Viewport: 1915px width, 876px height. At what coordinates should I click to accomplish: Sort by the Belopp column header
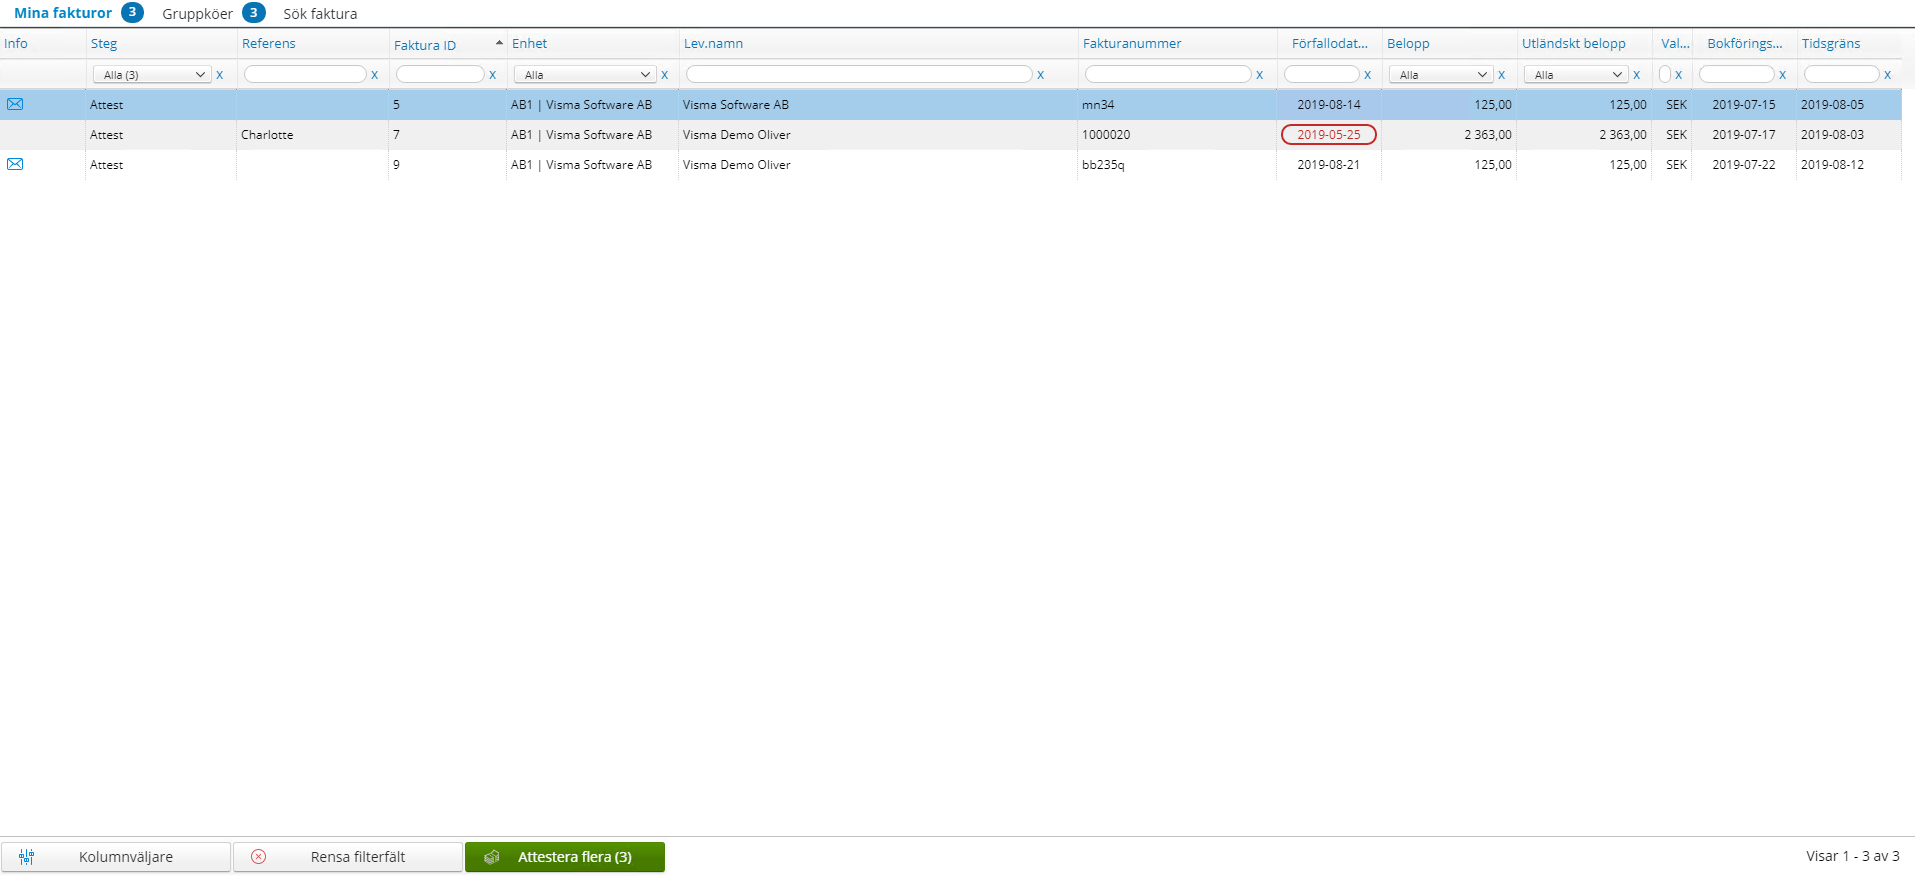(1408, 43)
